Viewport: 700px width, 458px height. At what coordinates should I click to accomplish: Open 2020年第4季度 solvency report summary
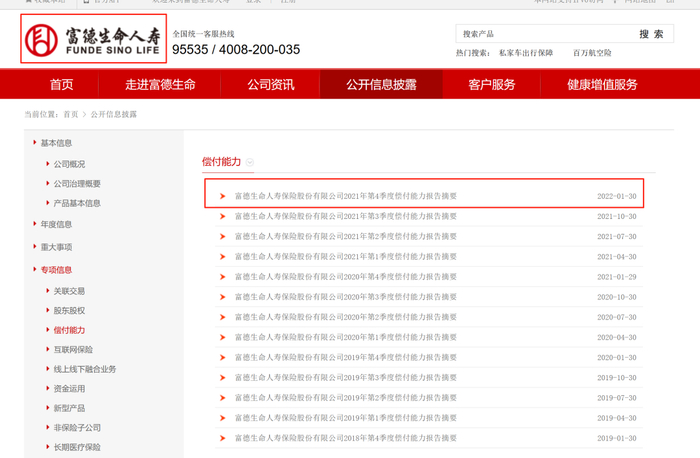click(346, 277)
